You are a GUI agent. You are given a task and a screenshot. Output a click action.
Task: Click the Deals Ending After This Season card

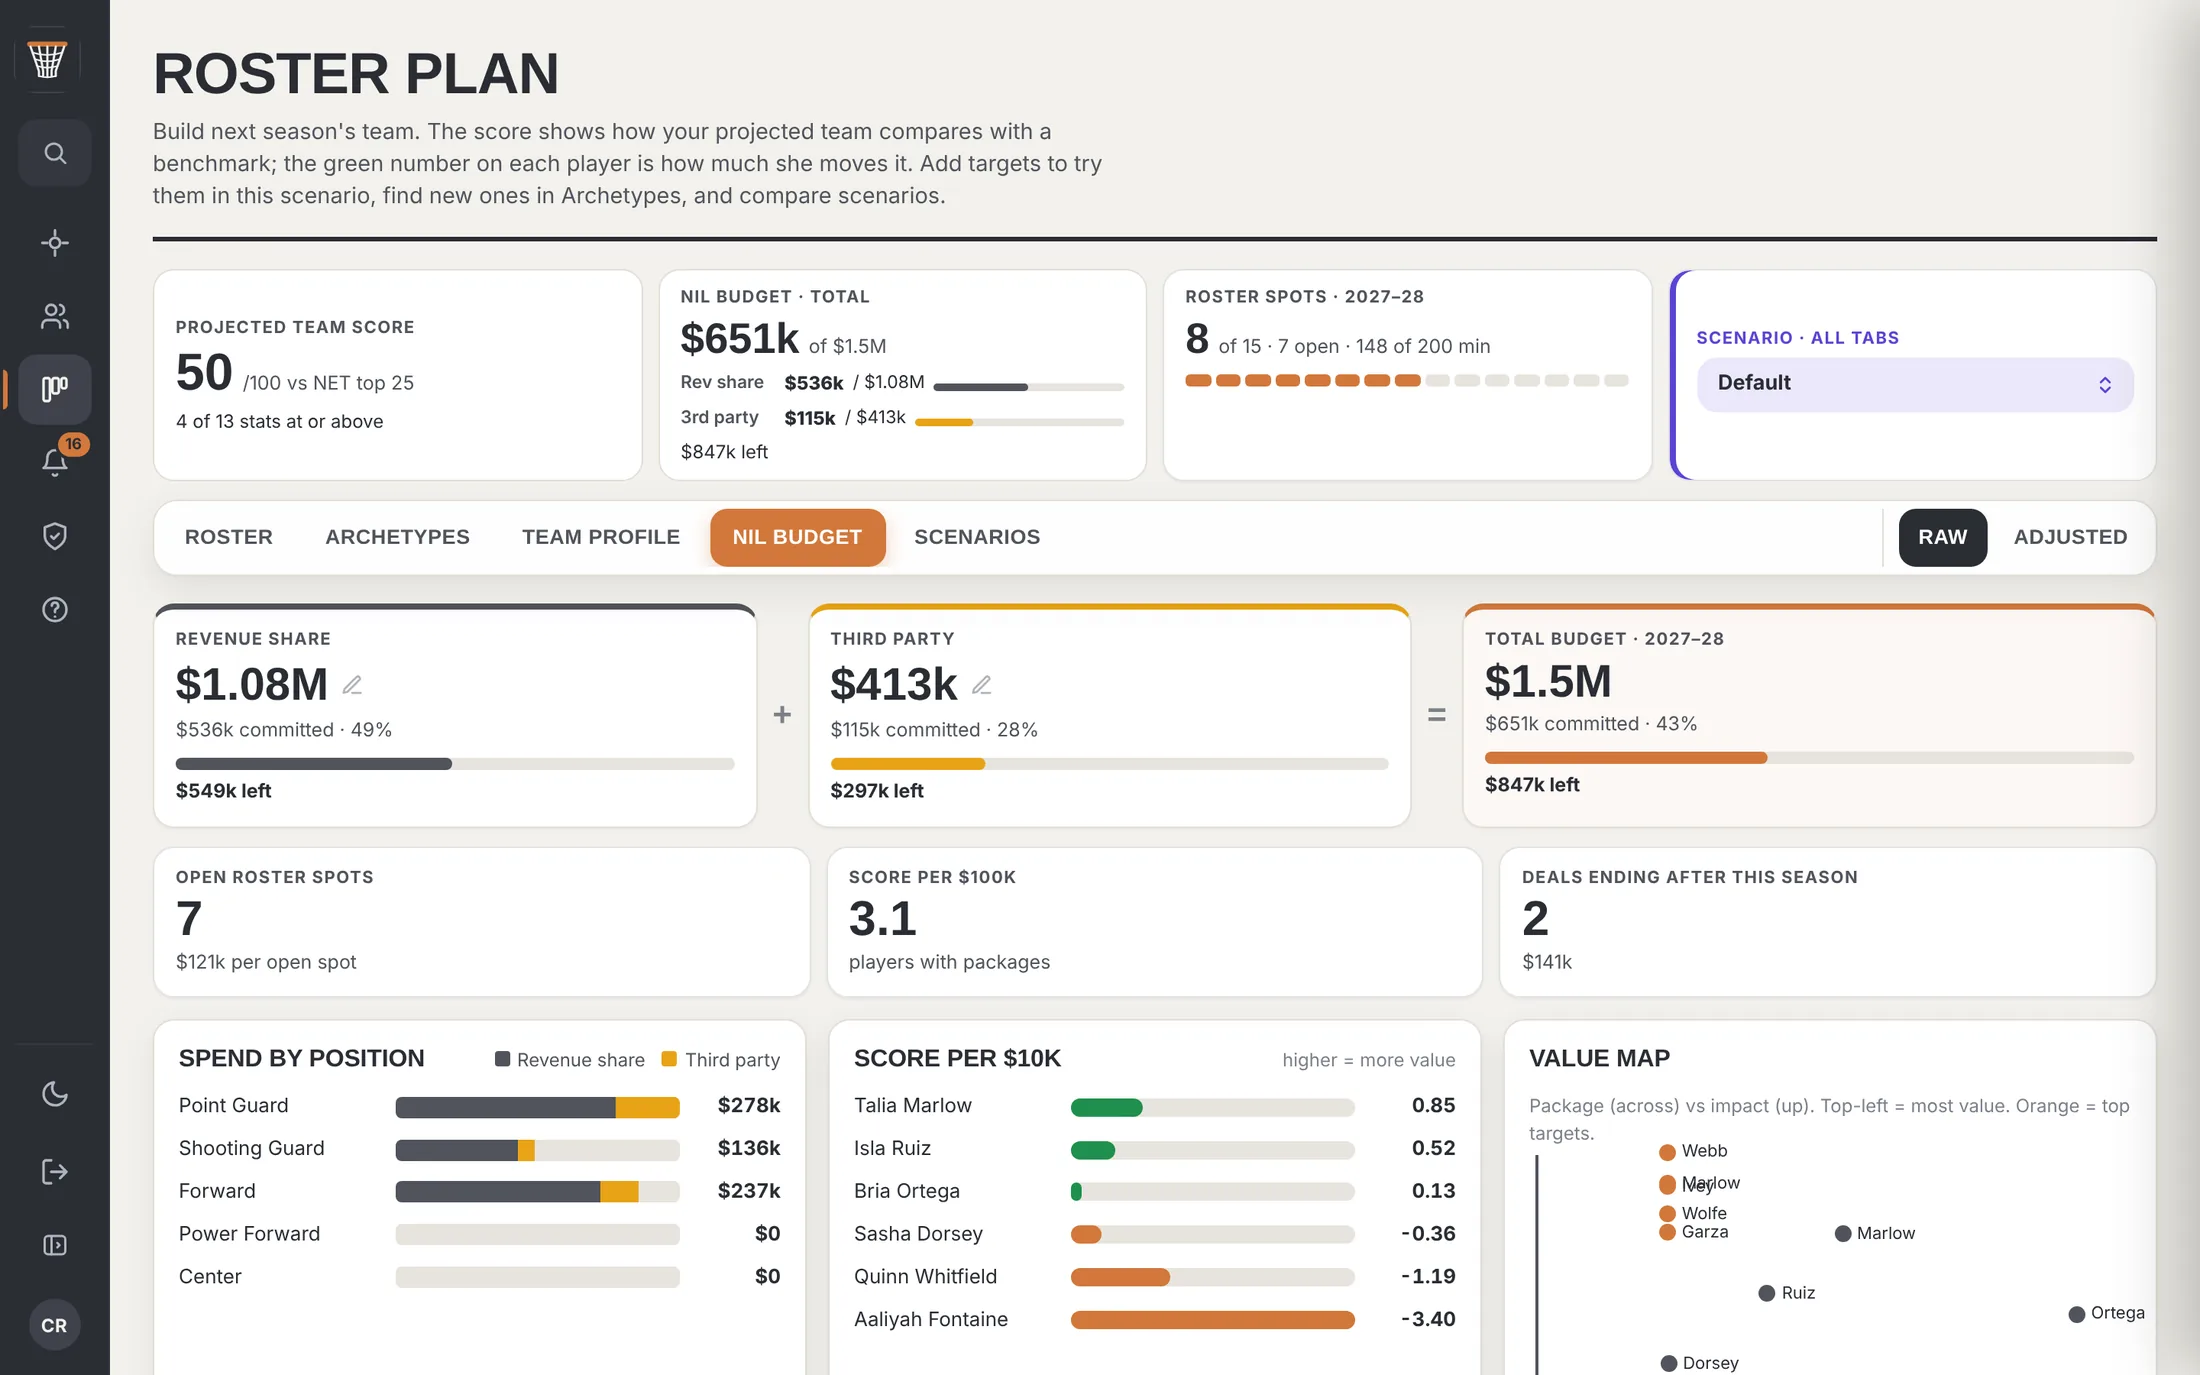click(1827, 921)
